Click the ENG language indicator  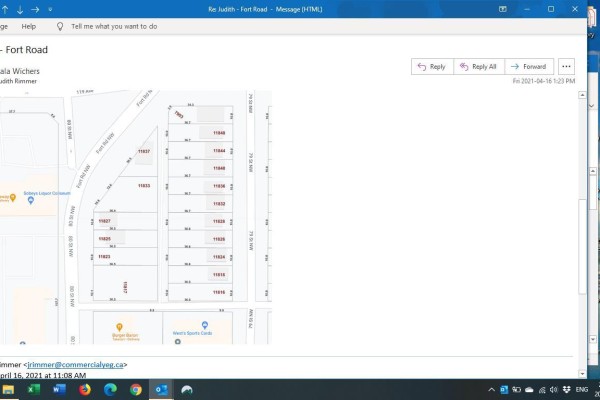tap(582, 390)
